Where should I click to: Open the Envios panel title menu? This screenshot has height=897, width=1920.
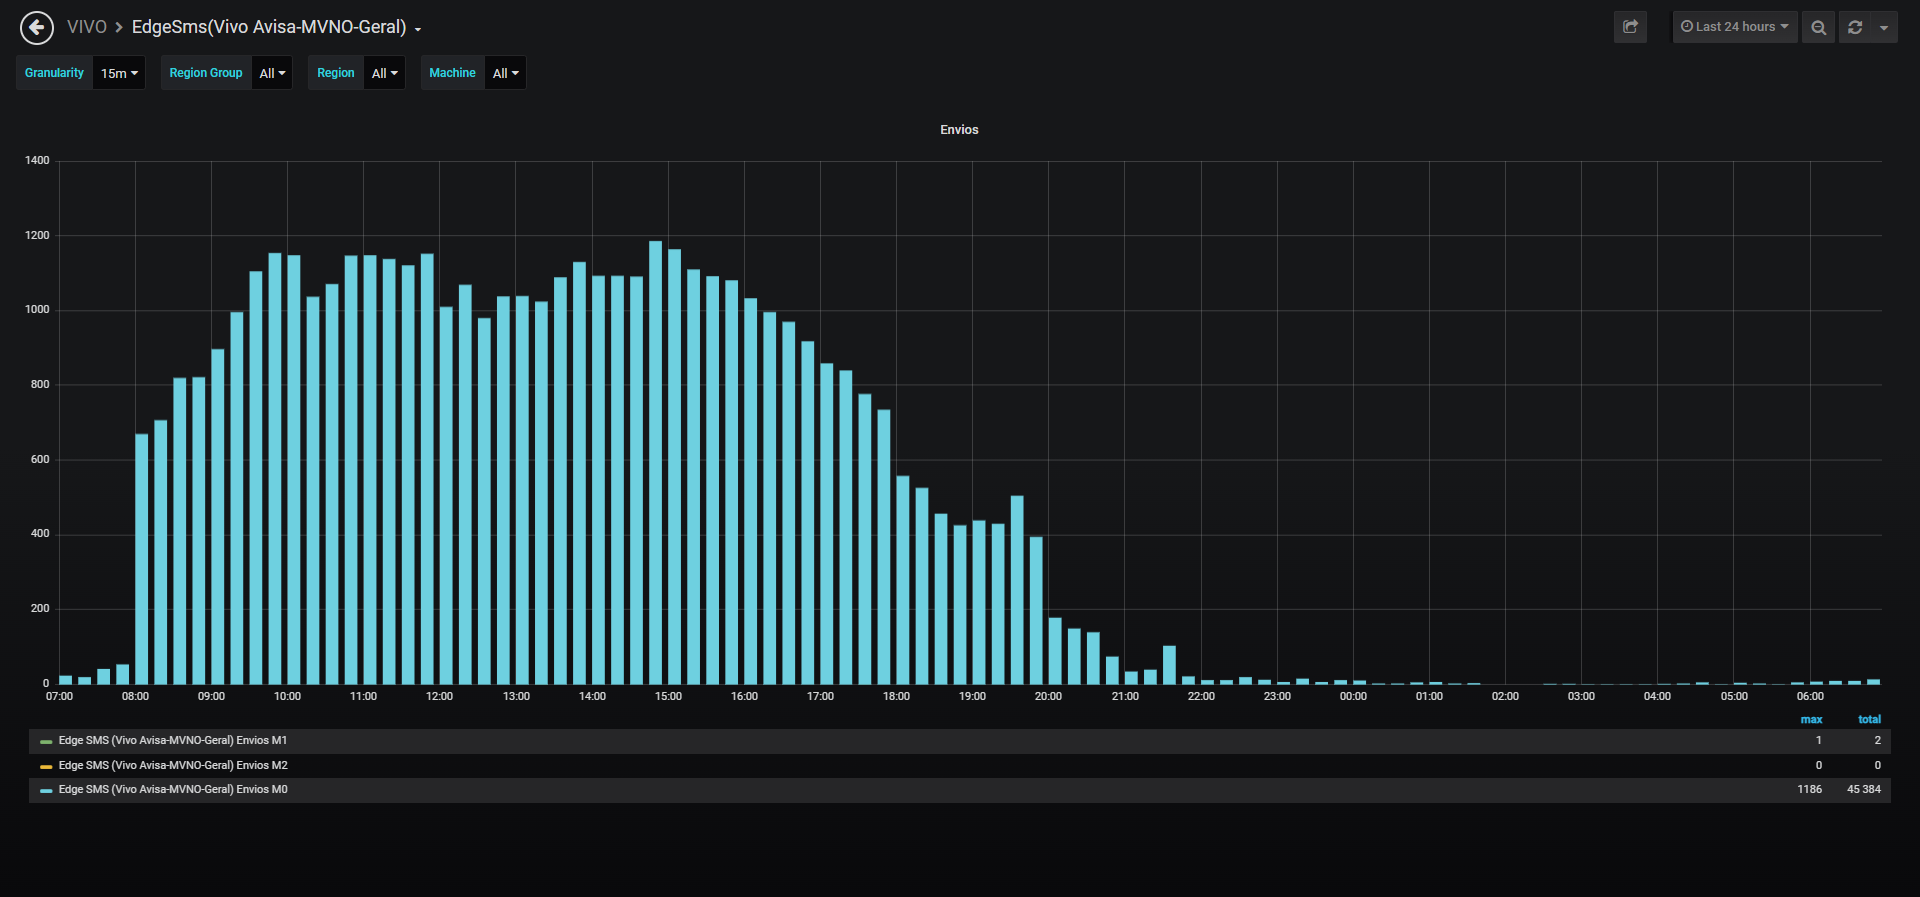point(959,130)
